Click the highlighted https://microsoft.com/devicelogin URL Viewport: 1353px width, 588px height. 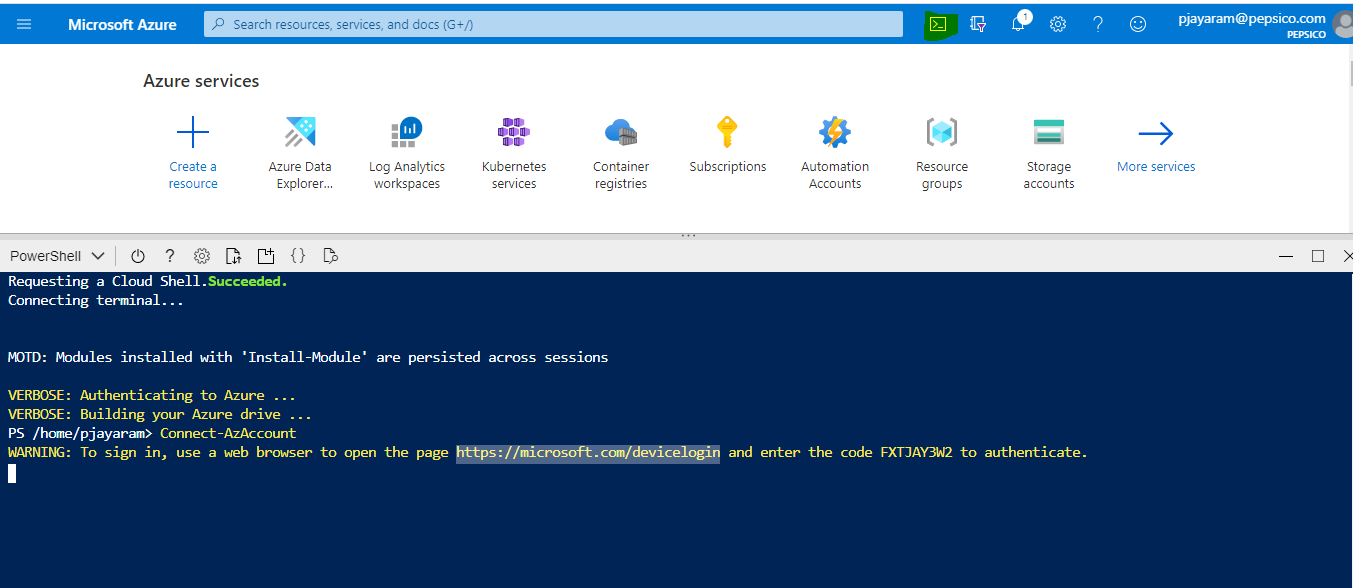(588, 452)
